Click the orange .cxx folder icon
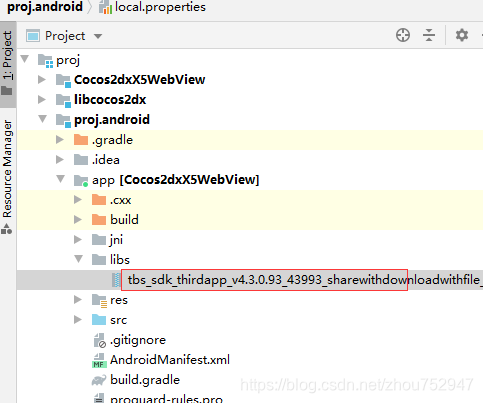Screen dimensions: 483x403 coord(99,200)
